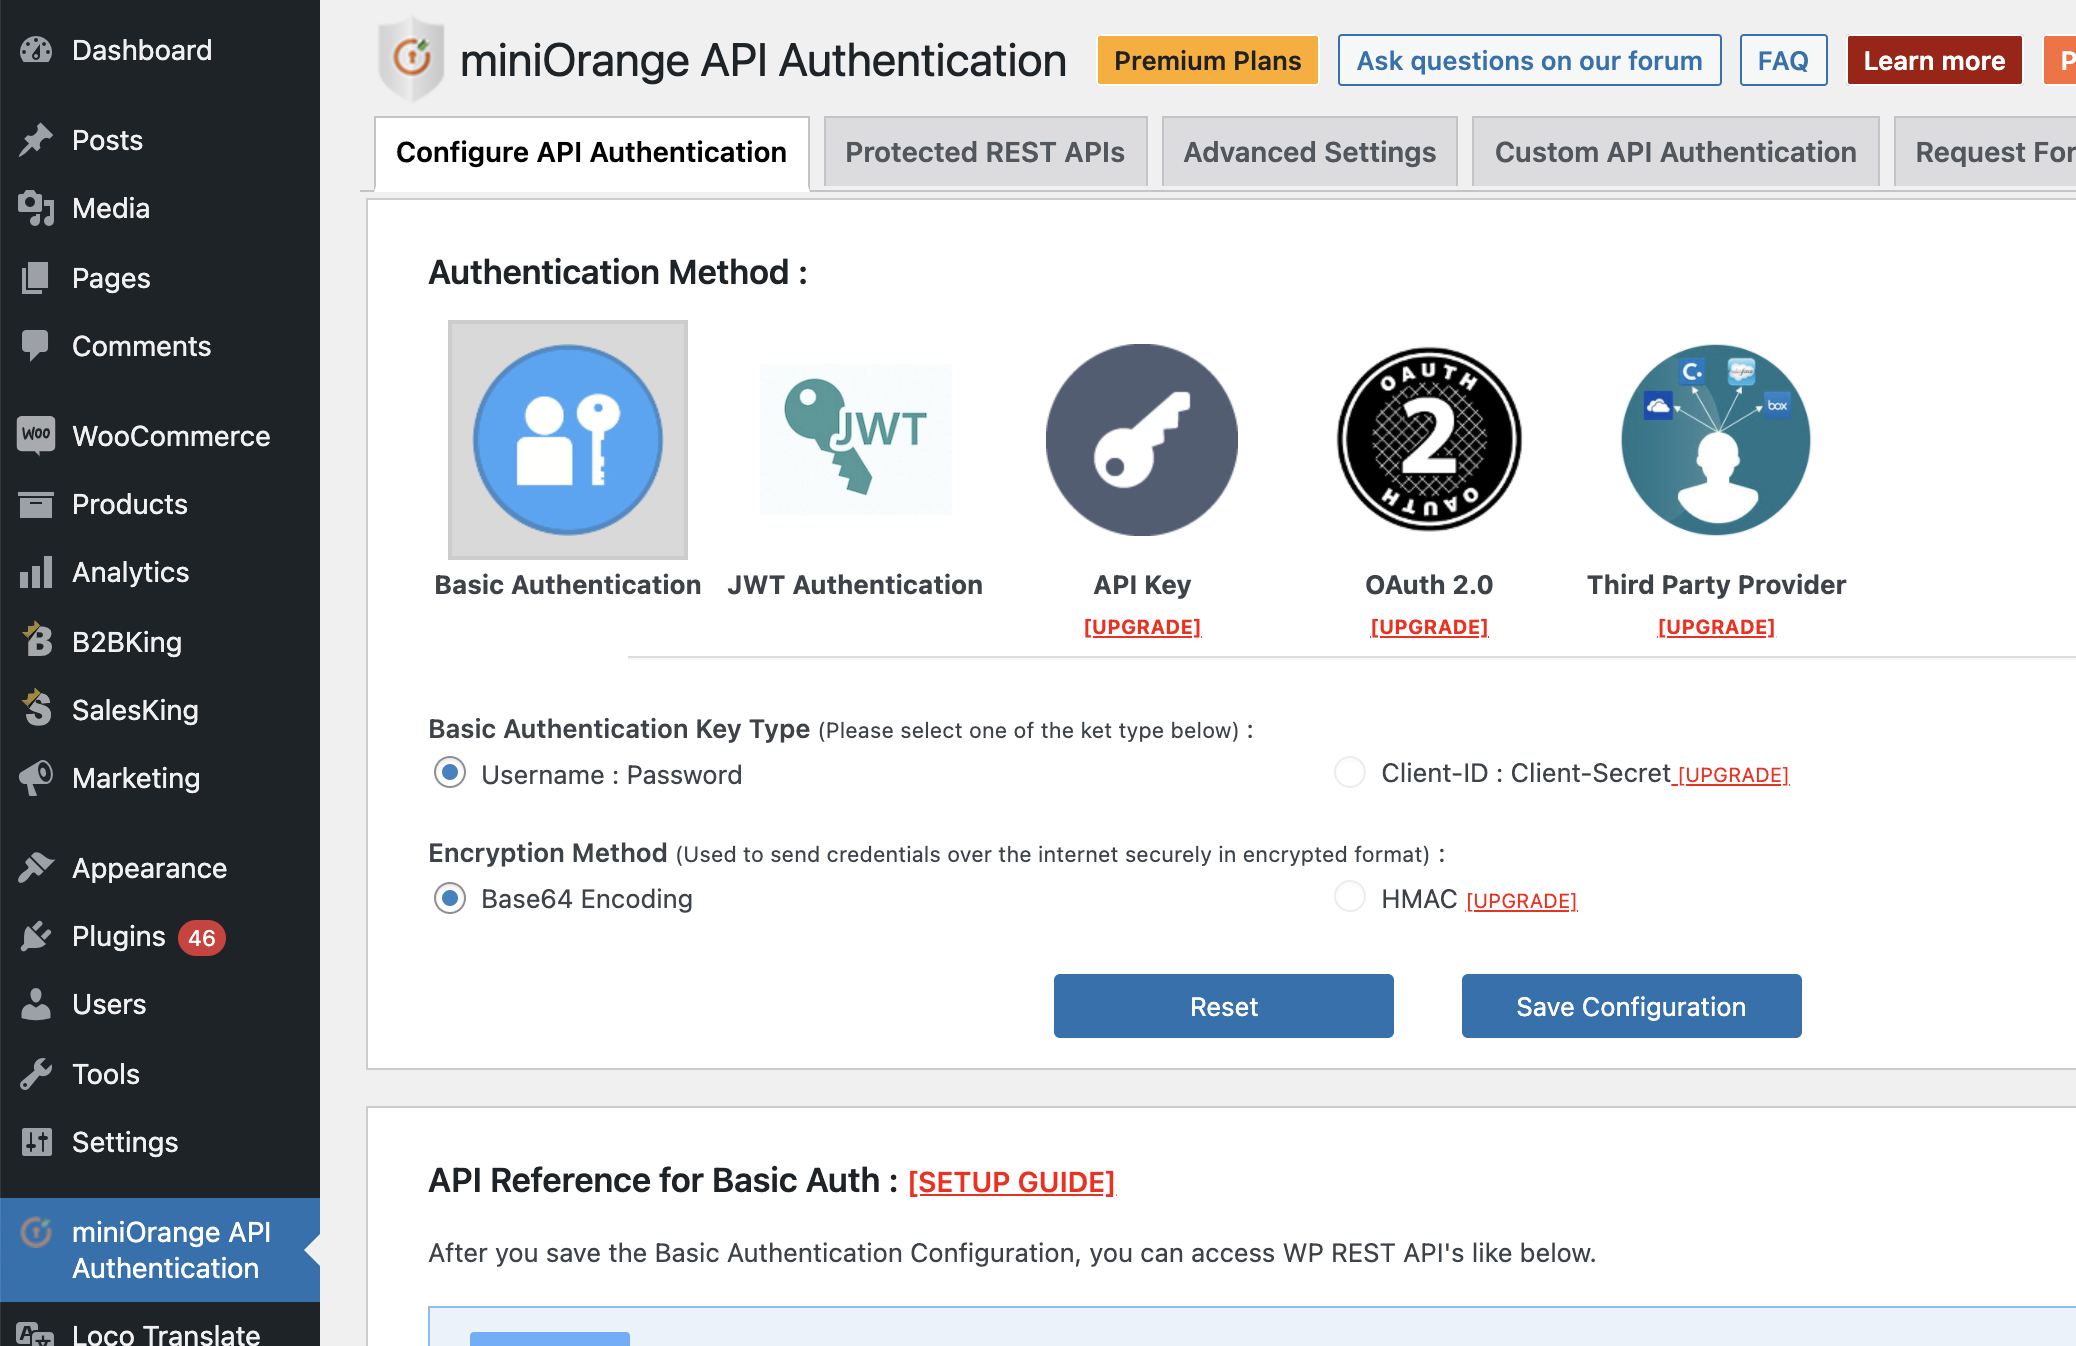This screenshot has height=1346, width=2076.
Task: Click the SalesKing sidebar icon
Action: click(x=36, y=709)
